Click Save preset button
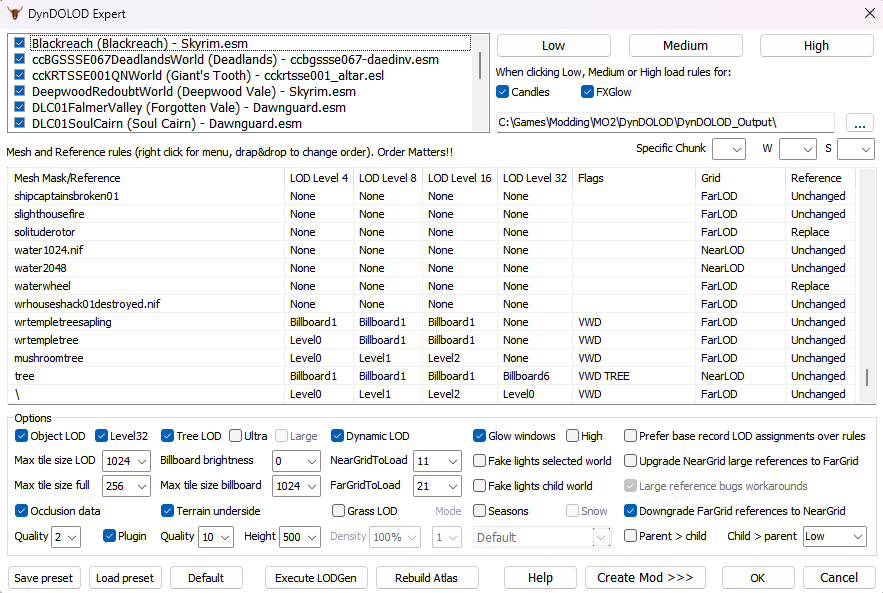883x593 pixels. point(44,578)
